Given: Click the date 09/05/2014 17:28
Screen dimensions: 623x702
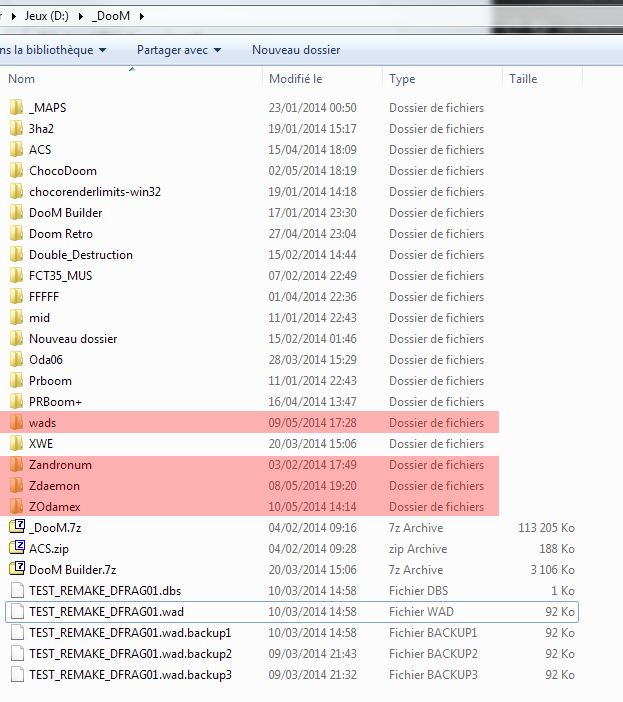Looking at the screenshot, I should (312, 423).
